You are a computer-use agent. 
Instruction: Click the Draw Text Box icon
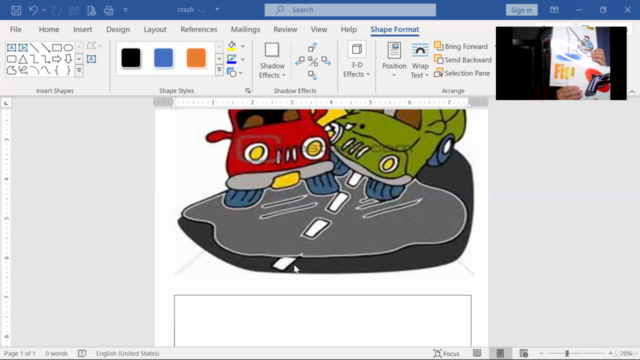(92, 59)
